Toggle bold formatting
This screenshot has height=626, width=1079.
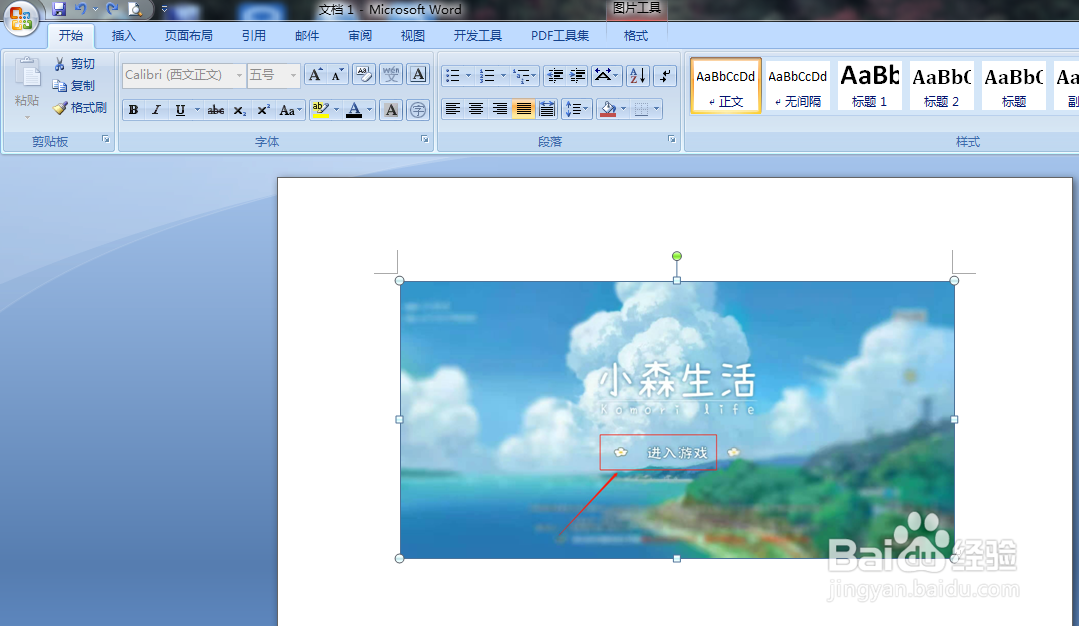[x=133, y=110]
